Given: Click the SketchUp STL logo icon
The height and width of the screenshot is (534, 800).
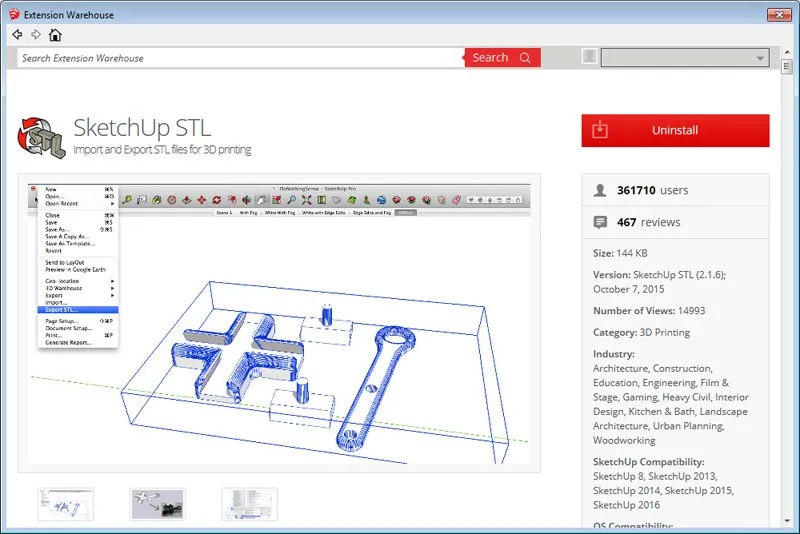Looking at the screenshot, I should [41, 138].
